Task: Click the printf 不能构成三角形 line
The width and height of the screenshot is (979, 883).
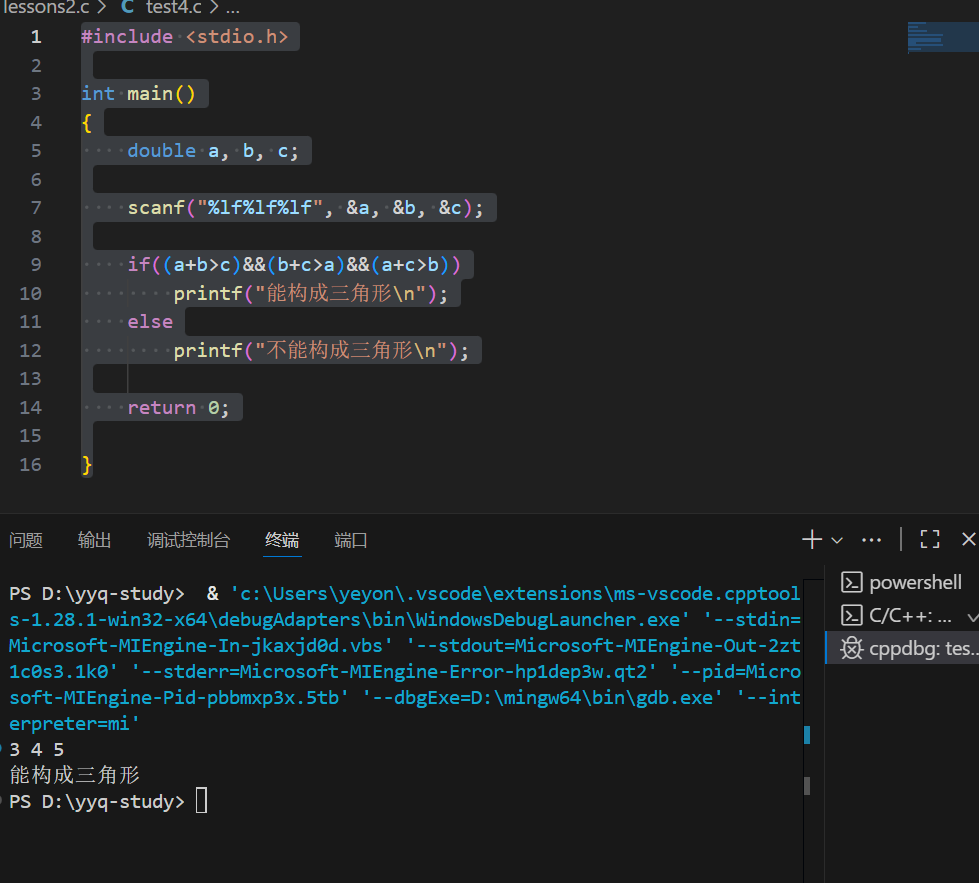Action: 321,350
